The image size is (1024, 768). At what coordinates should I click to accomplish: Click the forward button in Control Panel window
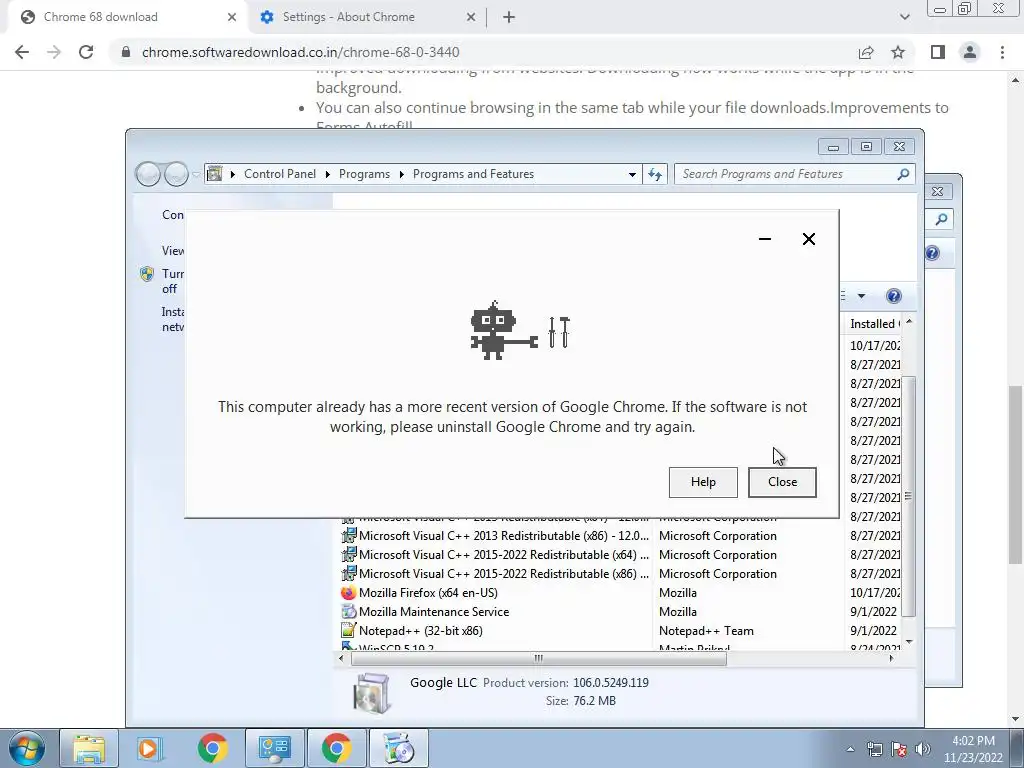click(176, 174)
